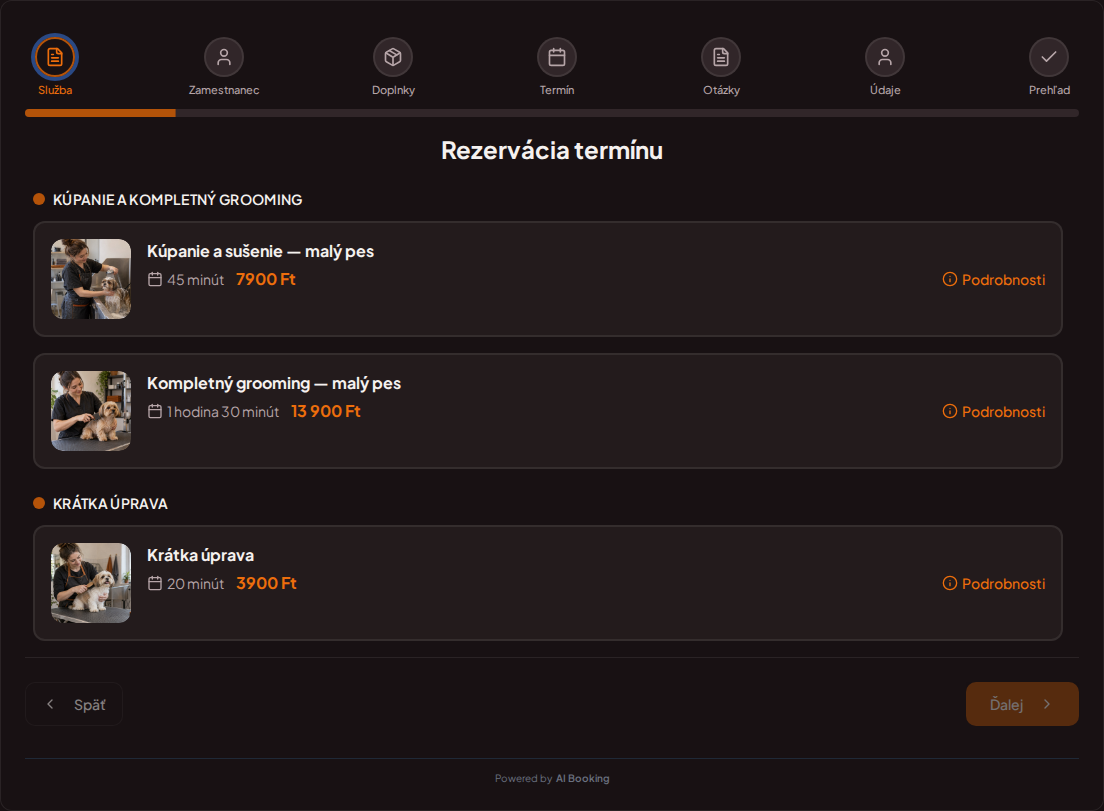Screen dimensions: 1104x811
Task: Select the Otázky step document icon
Action: (x=721, y=57)
